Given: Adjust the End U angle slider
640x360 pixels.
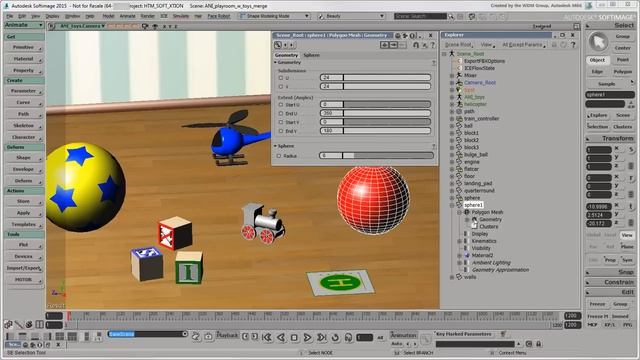Looking at the screenshot, I should coord(375,113).
